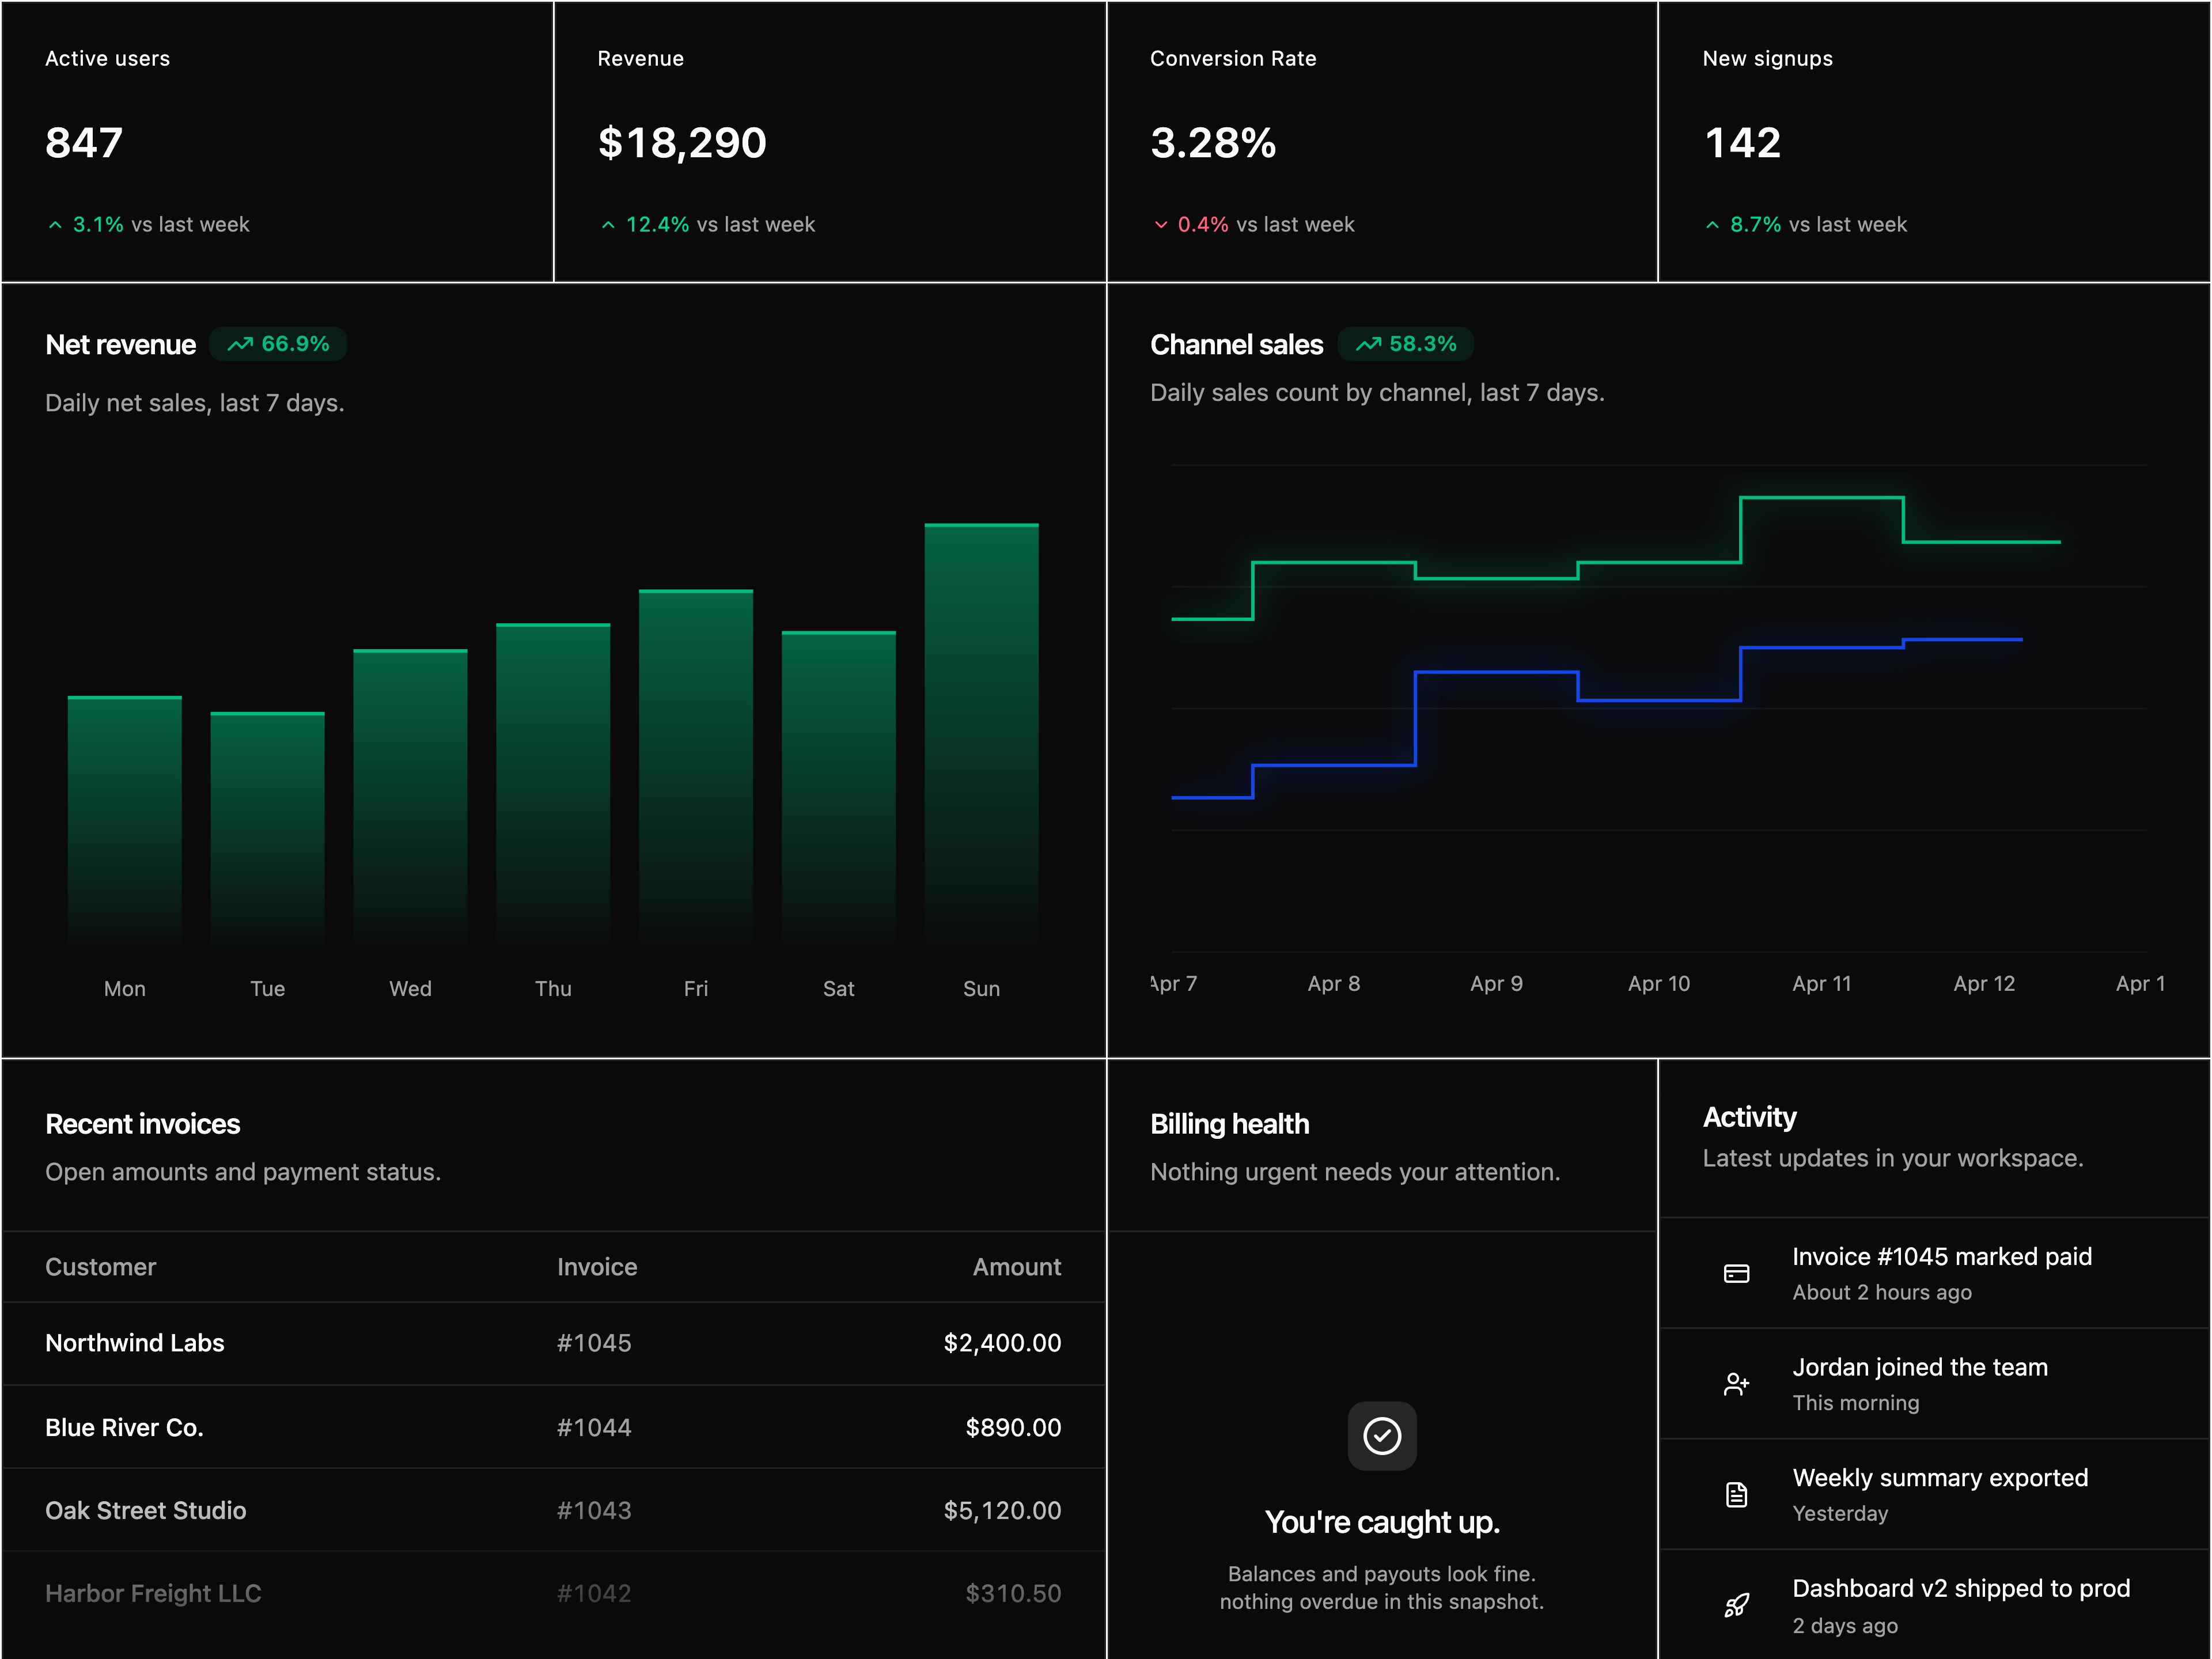This screenshot has height=1659, width=2212.
Task: Click the down-chevron icon under Conversion Rate
Action: [x=1161, y=225]
